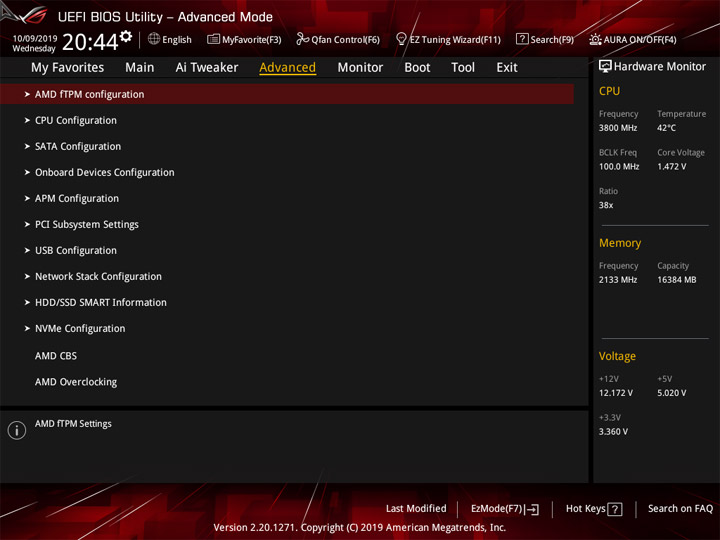Click +12V reading 12.172 V
The width and height of the screenshot is (720, 540).
[616, 393]
